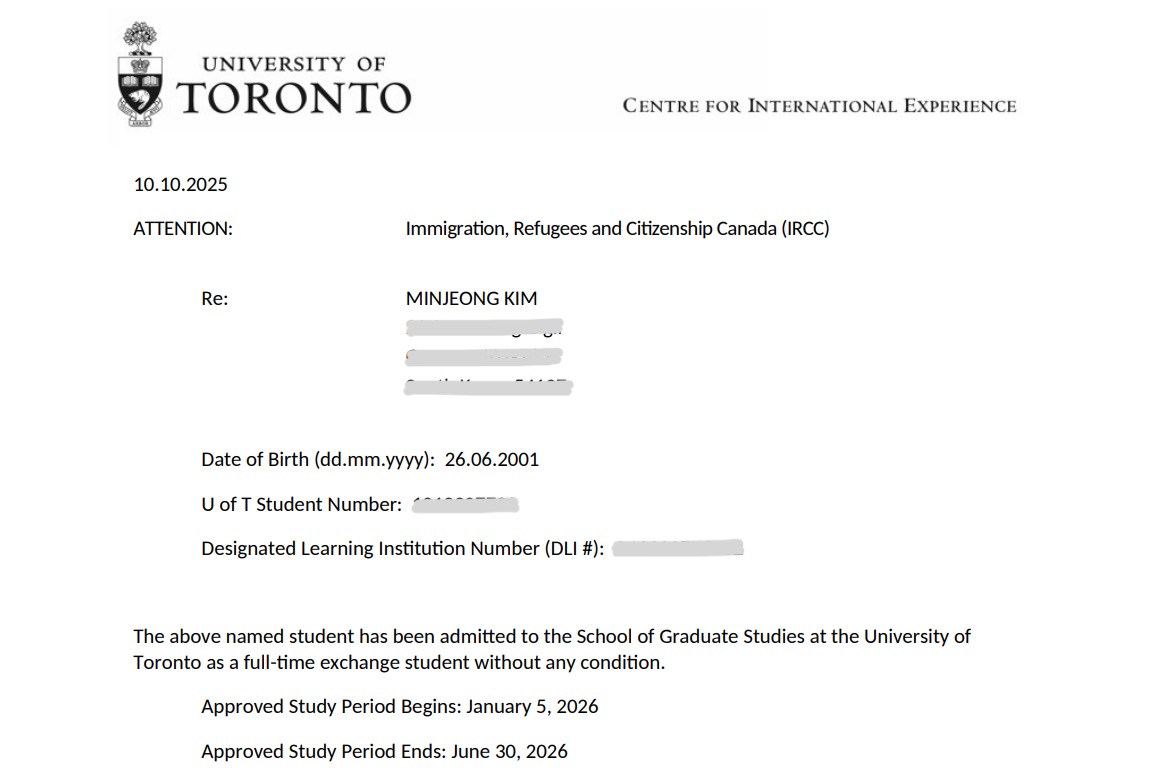This screenshot has height=780, width=1151.
Task: Click the Date of Birth label
Action: 318,460
